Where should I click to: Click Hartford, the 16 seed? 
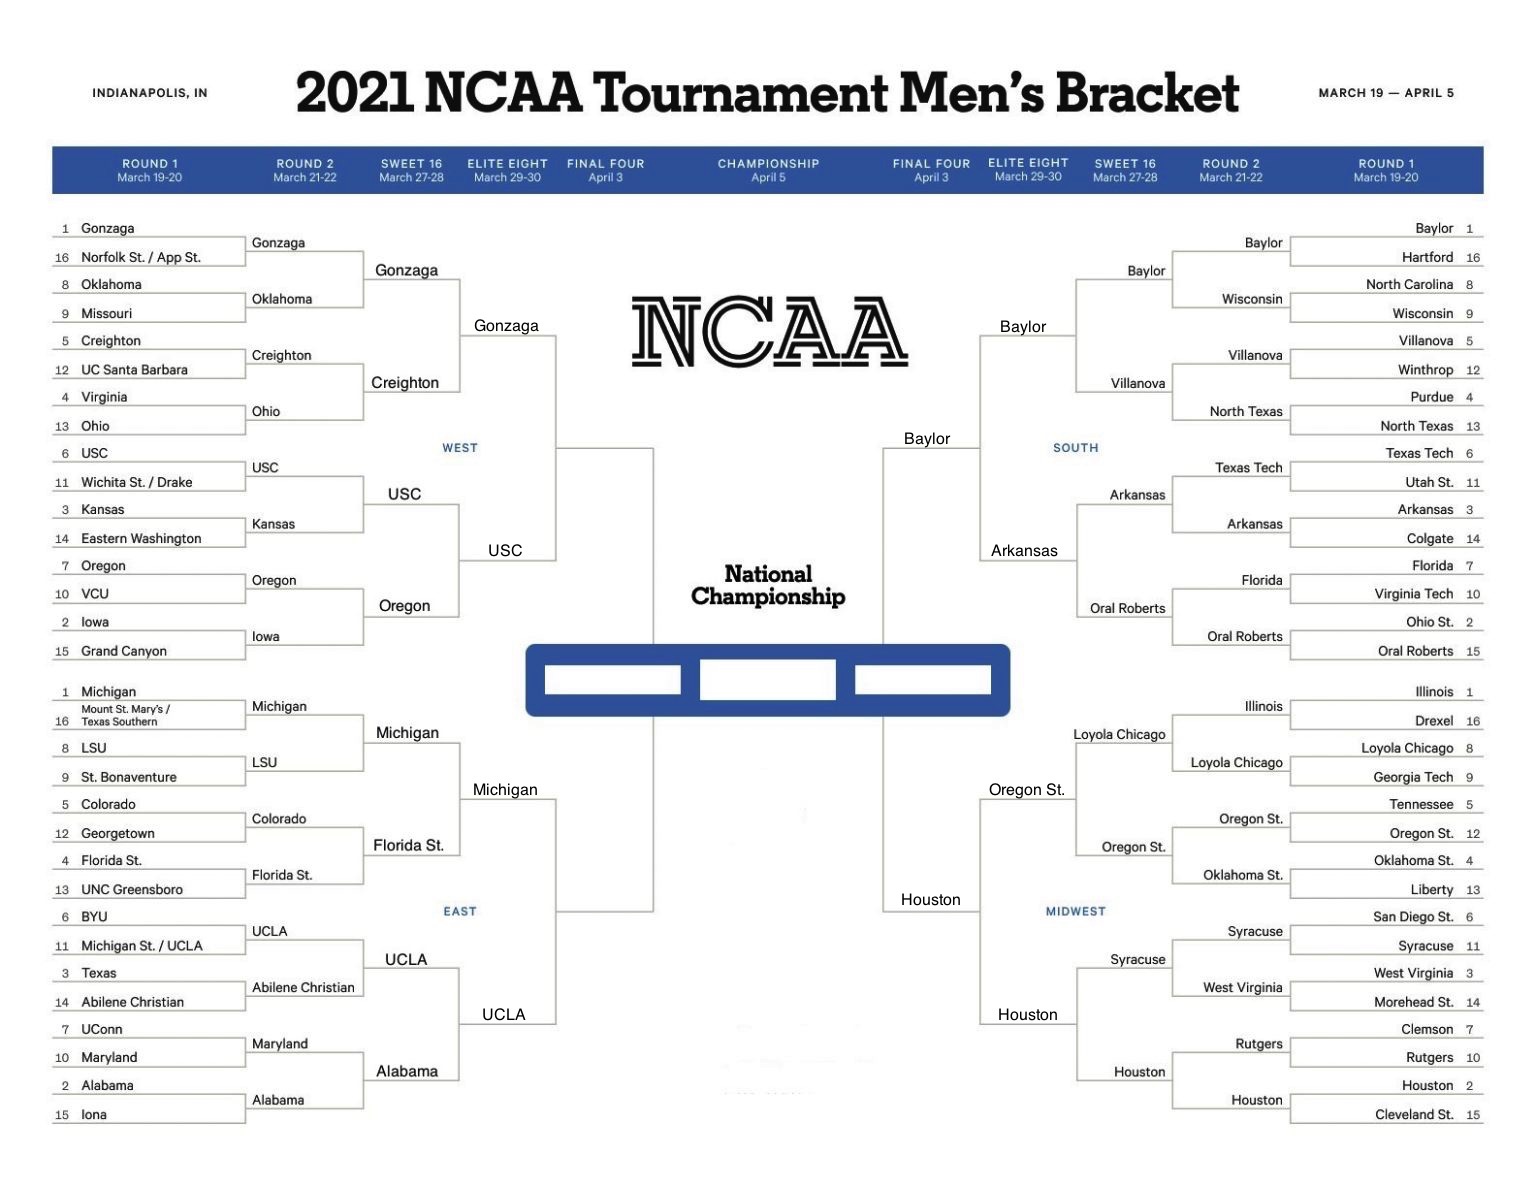(x=1427, y=257)
